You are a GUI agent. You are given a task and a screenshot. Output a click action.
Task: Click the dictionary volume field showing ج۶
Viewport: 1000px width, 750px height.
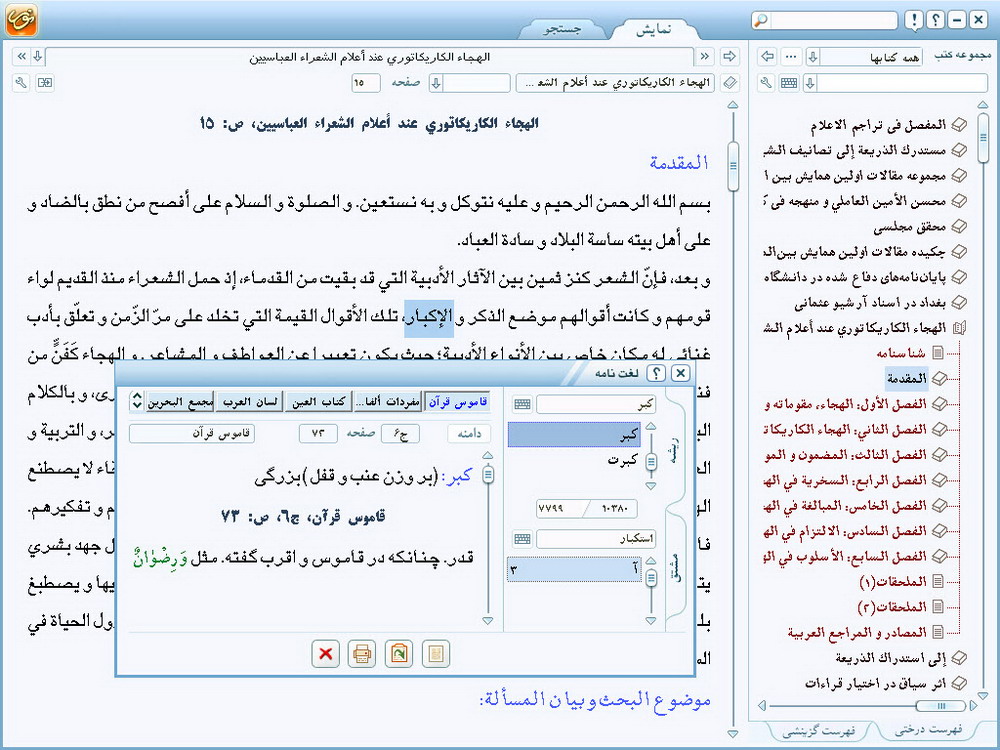(x=400, y=434)
